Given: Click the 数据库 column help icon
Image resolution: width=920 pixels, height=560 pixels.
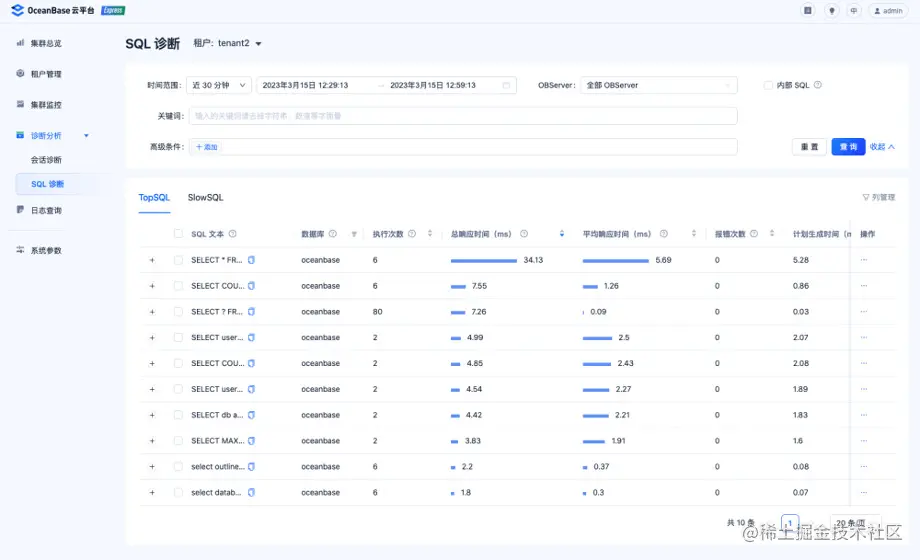Looking at the screenshot, I should click(x=333, y=234).
